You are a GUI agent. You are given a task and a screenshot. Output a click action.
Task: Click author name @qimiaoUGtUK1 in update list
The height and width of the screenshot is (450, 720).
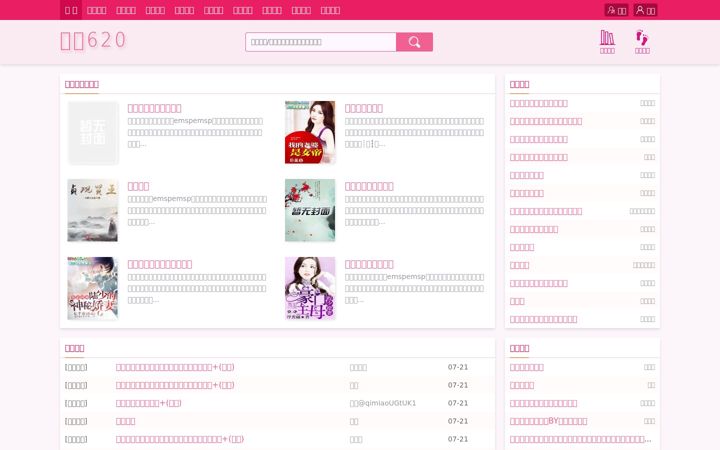382,403
